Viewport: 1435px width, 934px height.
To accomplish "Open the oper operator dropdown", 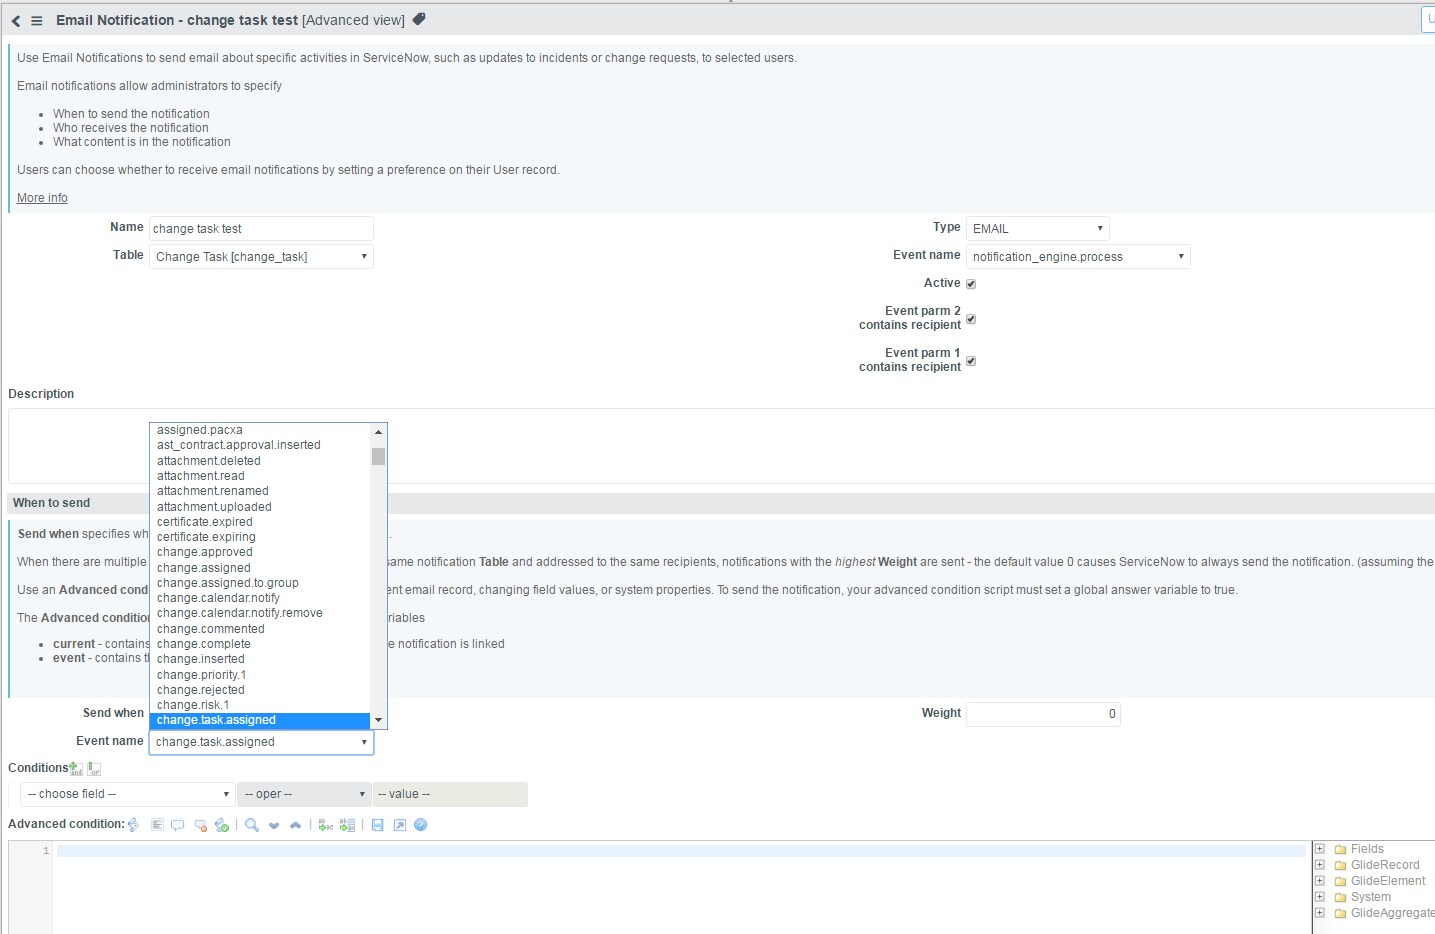I will (304, 795).
